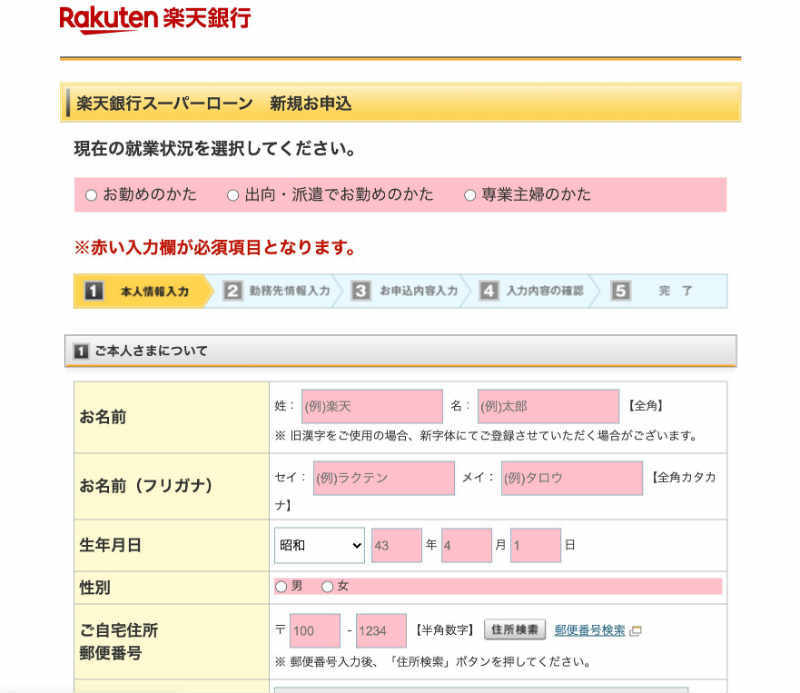Image resolution: width=800 pixels, height=693 pixels.
Task: Click the birth year field before 年
Action: [397, 545]
